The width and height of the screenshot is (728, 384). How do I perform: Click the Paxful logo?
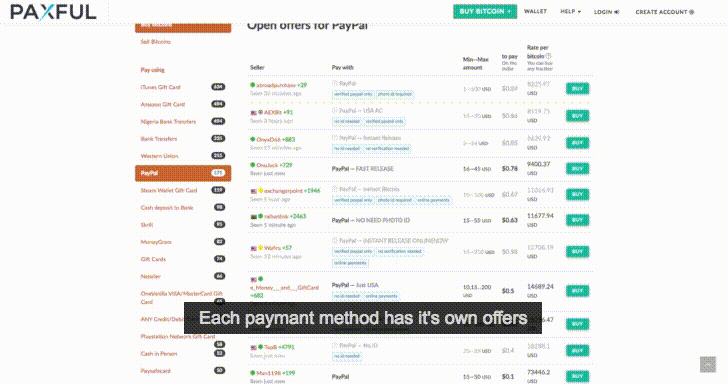coord(53,12)
